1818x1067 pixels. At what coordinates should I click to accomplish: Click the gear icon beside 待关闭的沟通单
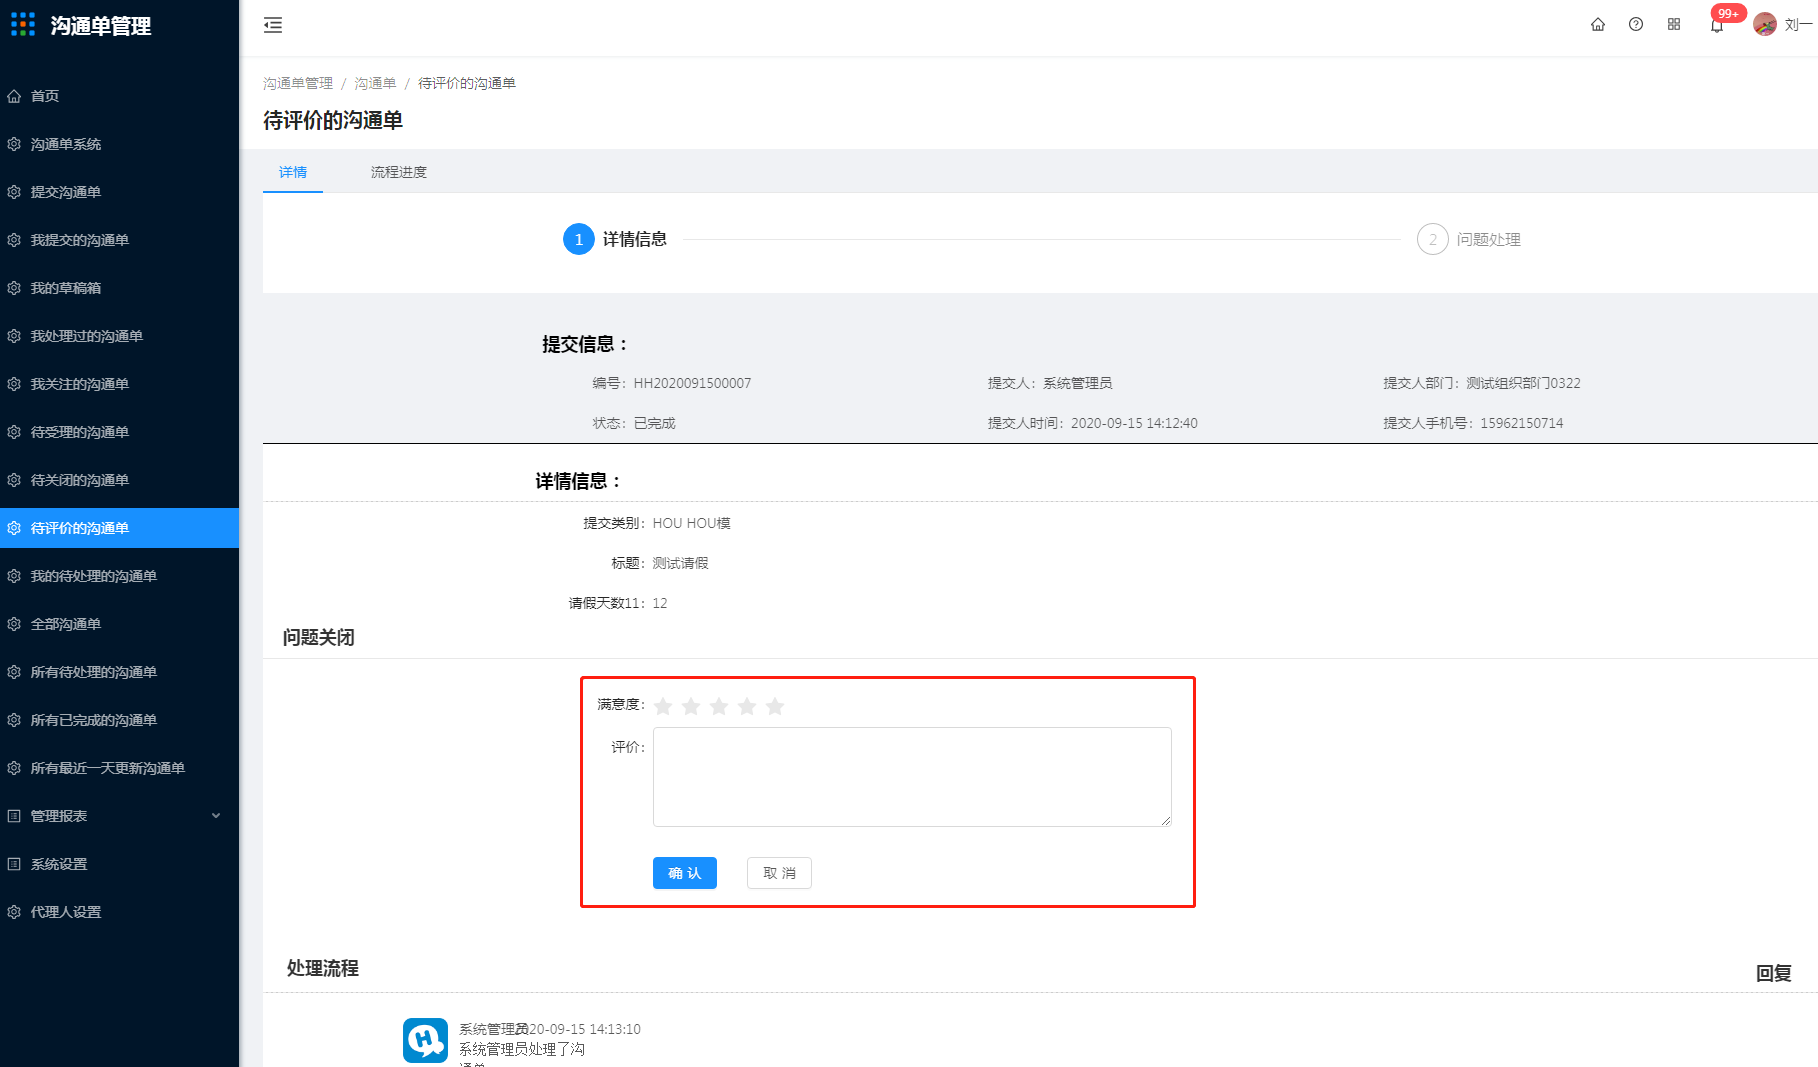(x=14, y=480)
